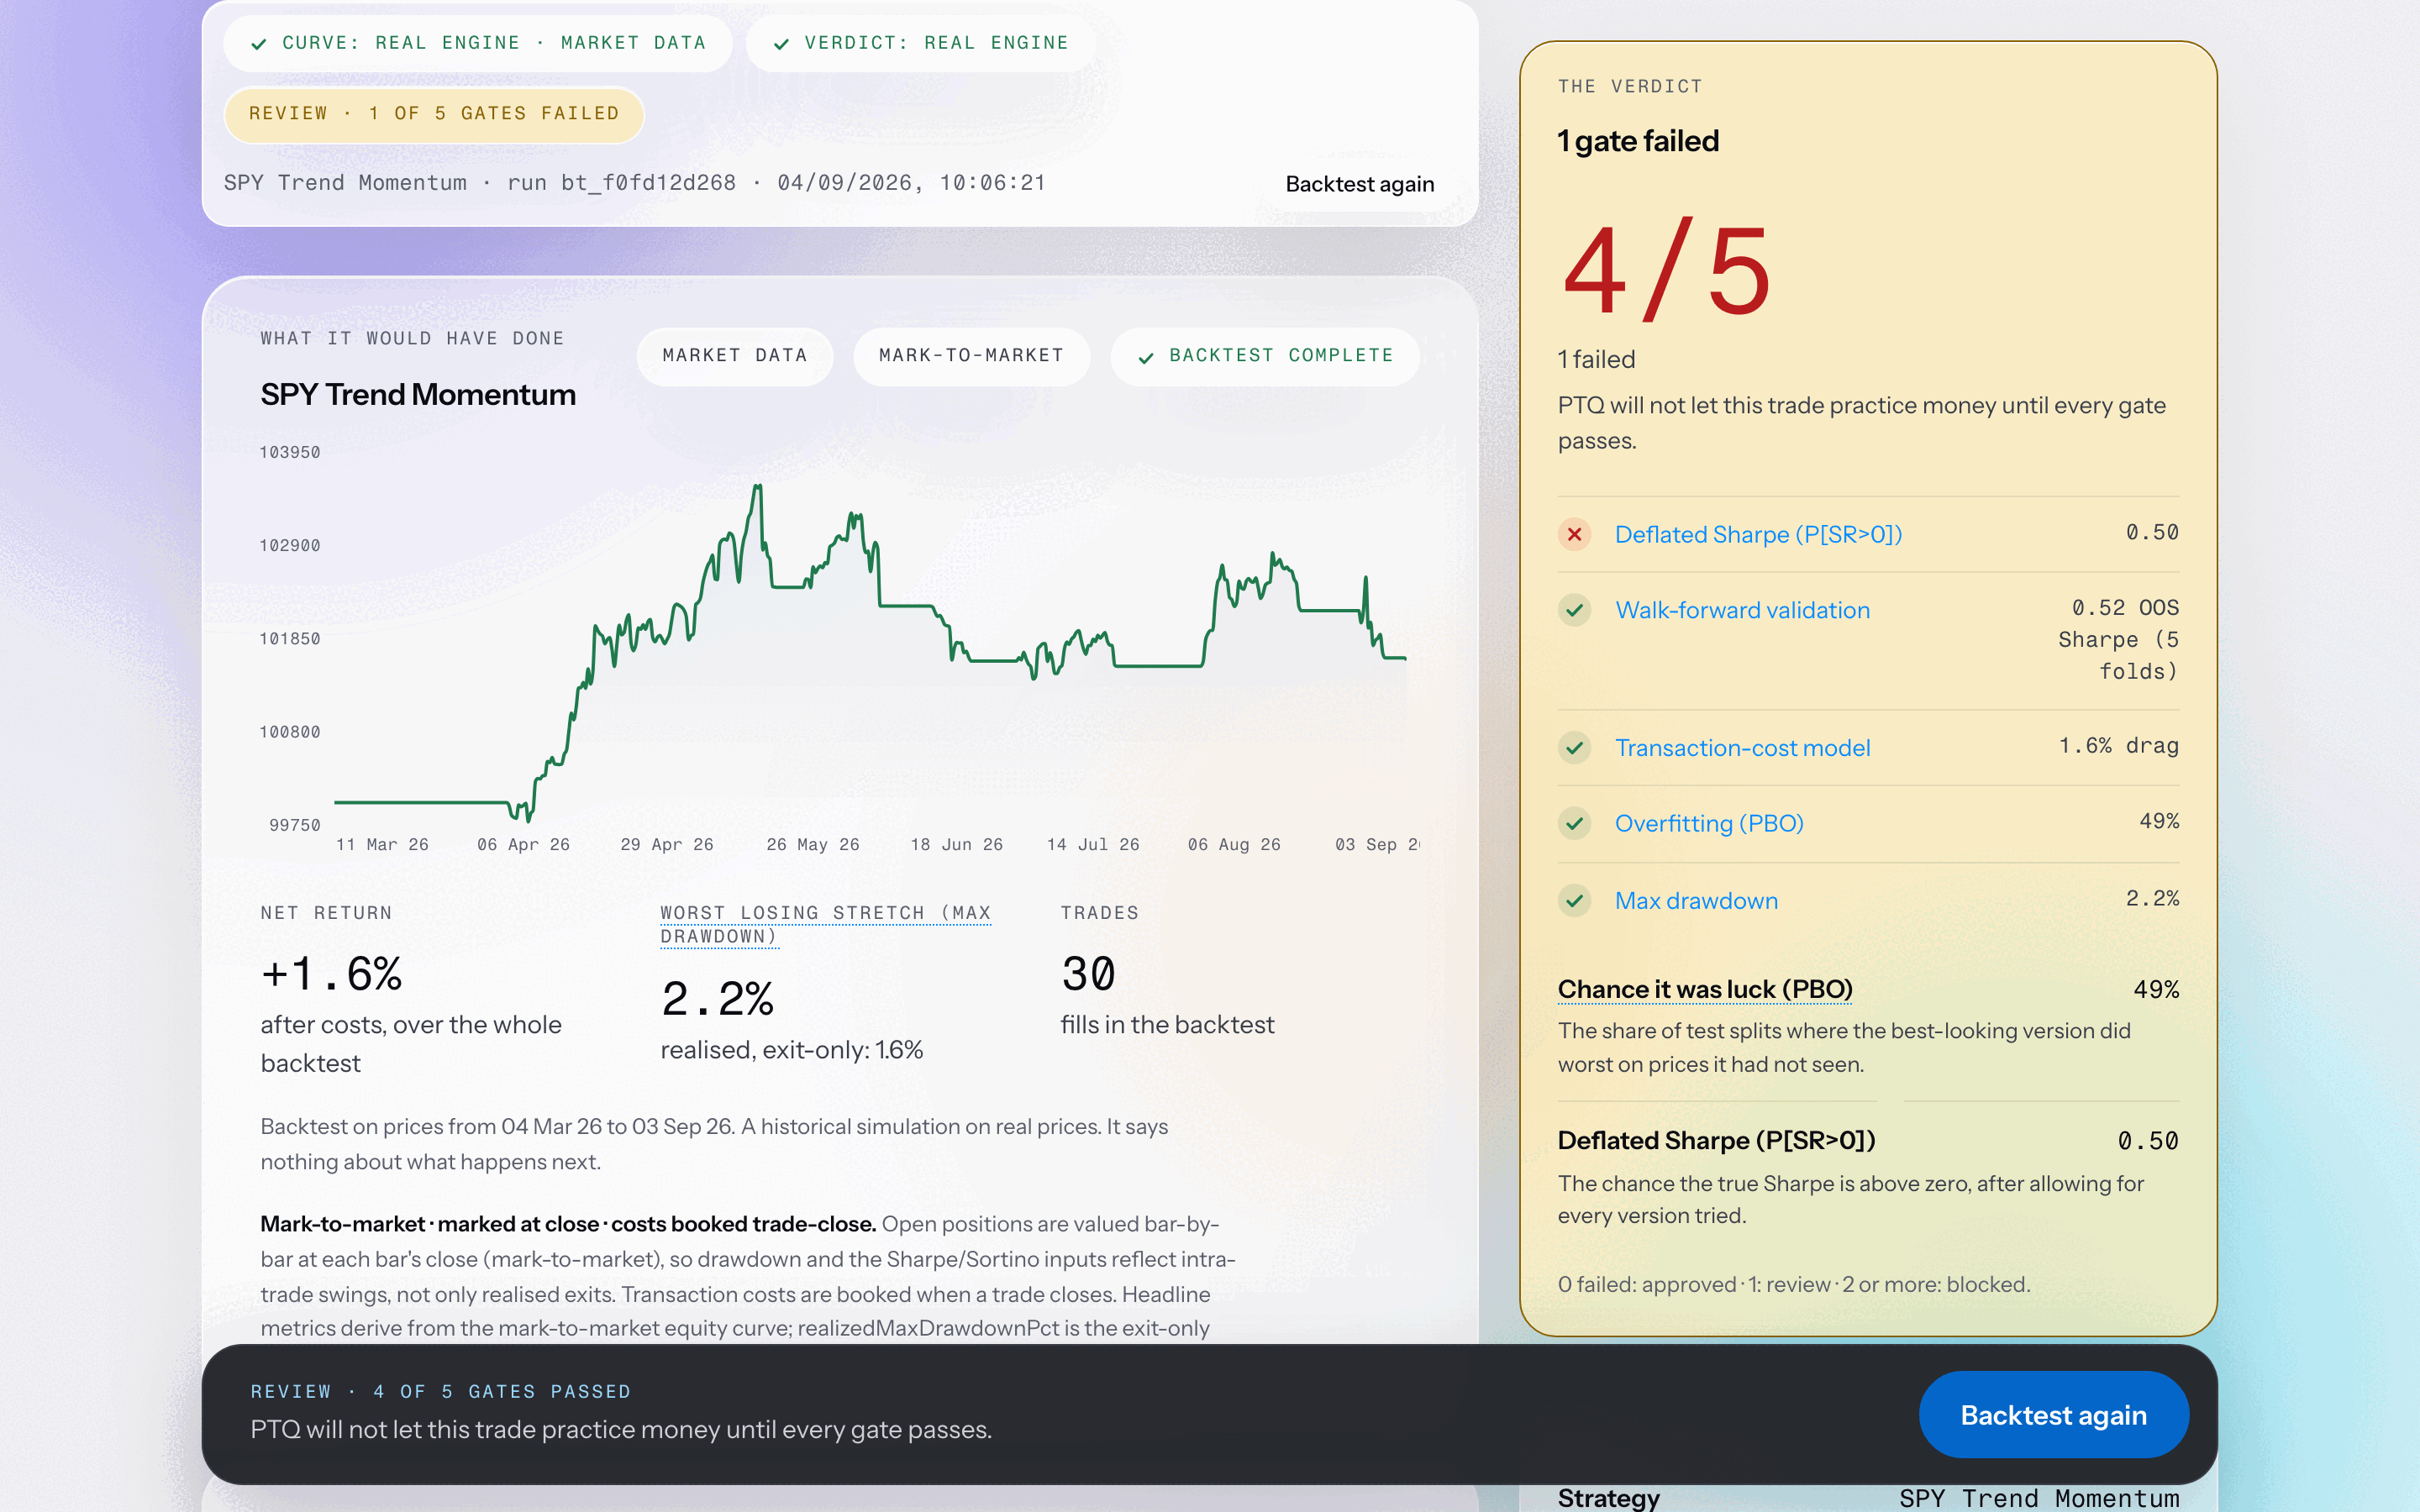Image resolution: width=2420 pixels, height=1512 pixels.
Task: Select the Market Data pill
Action: 735,356
